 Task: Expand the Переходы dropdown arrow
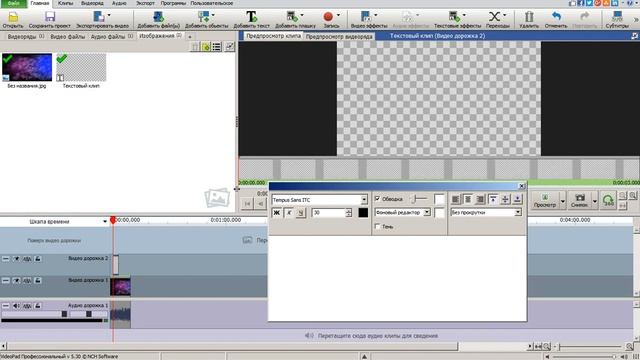tap(505, 15)
